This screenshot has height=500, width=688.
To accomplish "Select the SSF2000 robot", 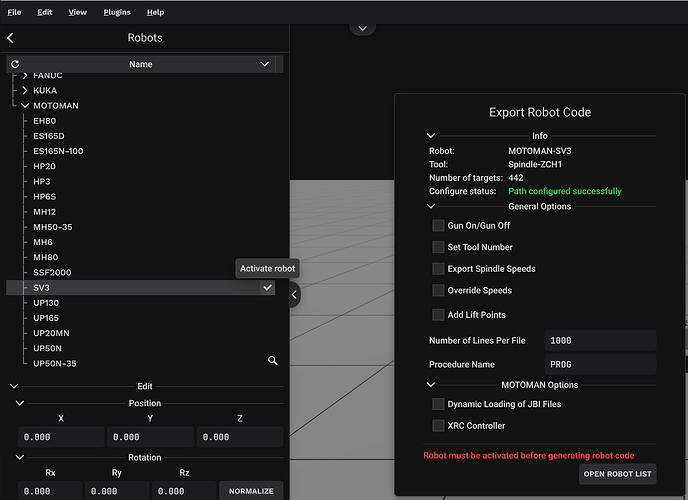I will (x=52, y=272).
